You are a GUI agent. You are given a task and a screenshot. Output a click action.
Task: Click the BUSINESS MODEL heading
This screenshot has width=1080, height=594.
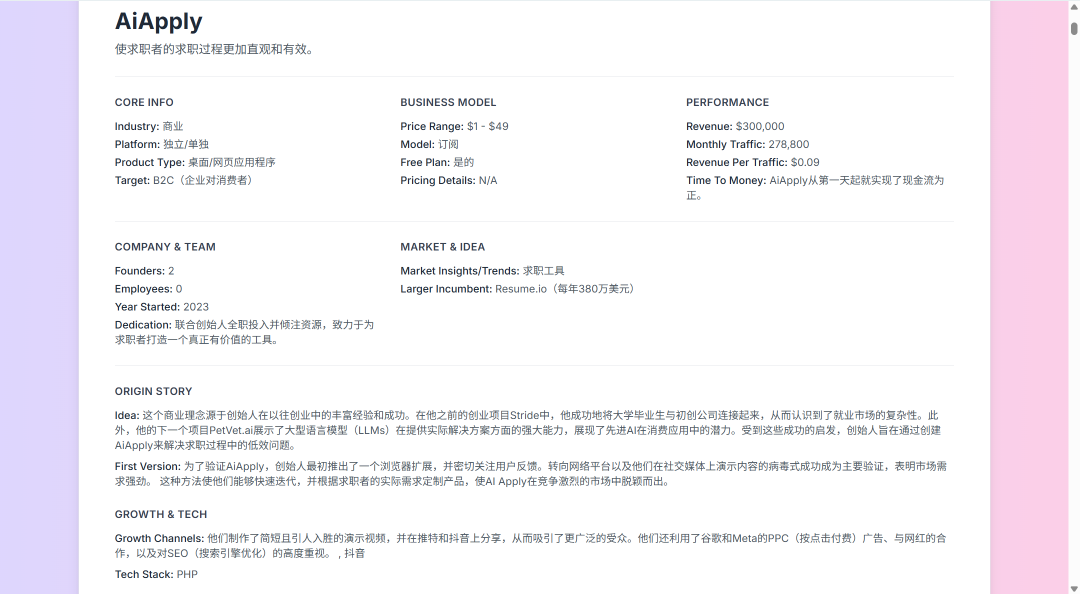point(448,102)
